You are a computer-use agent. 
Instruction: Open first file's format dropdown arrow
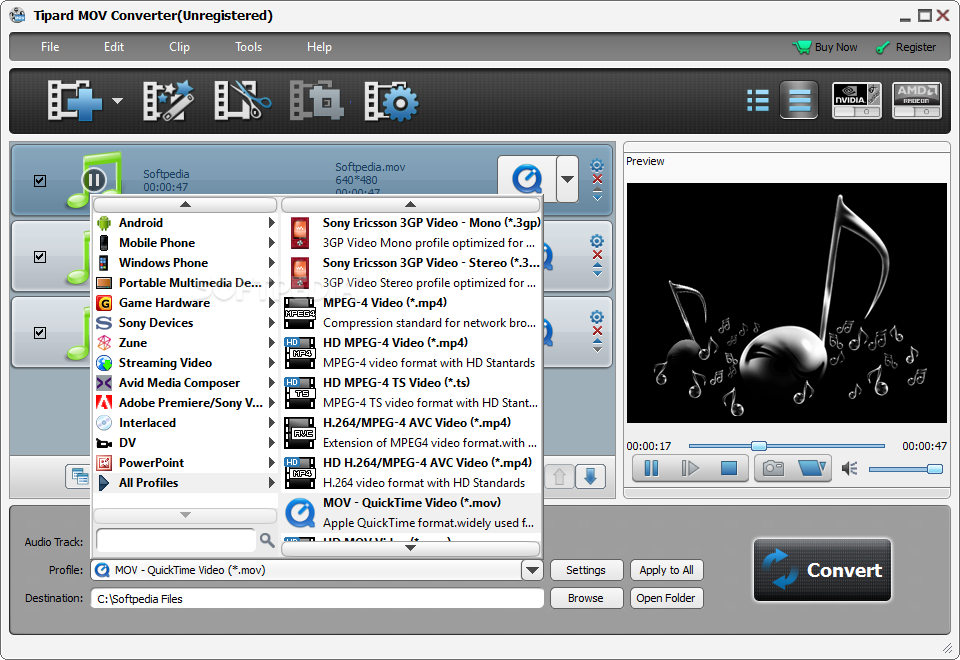pyautogui.click(x=568, y=179)
